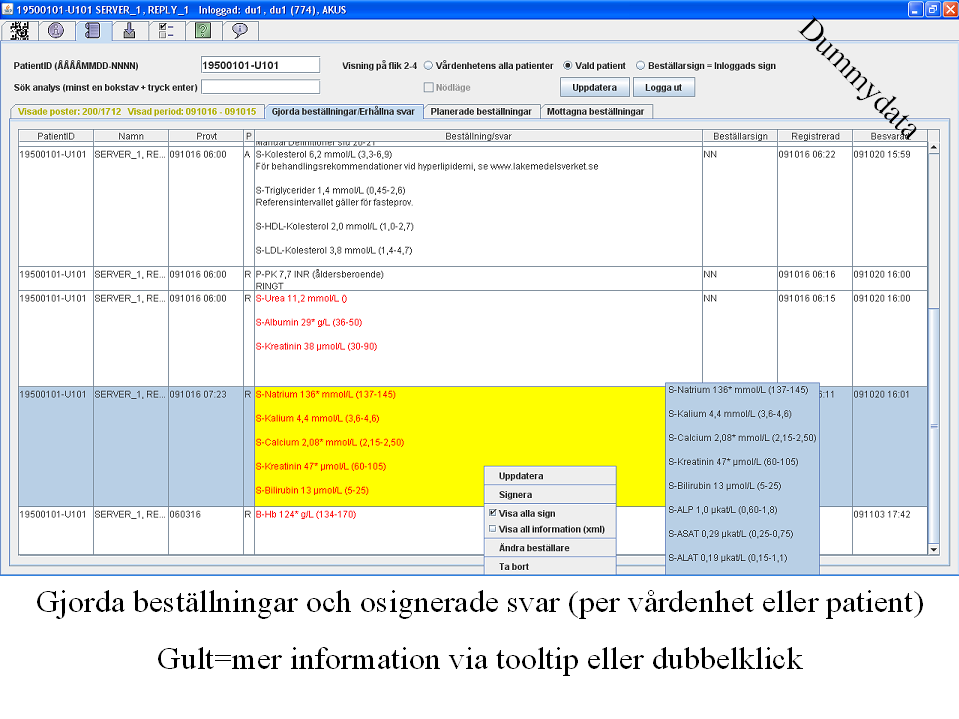Click 'S-Calcium 2,08* mmol/L' in yellow cell
959x719 pixels.
pyautogui.click(x=330, y=442)
